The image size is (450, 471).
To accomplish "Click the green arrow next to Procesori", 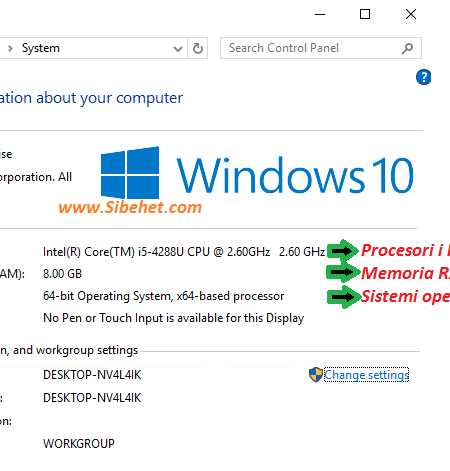I will [x=343, y=250].
